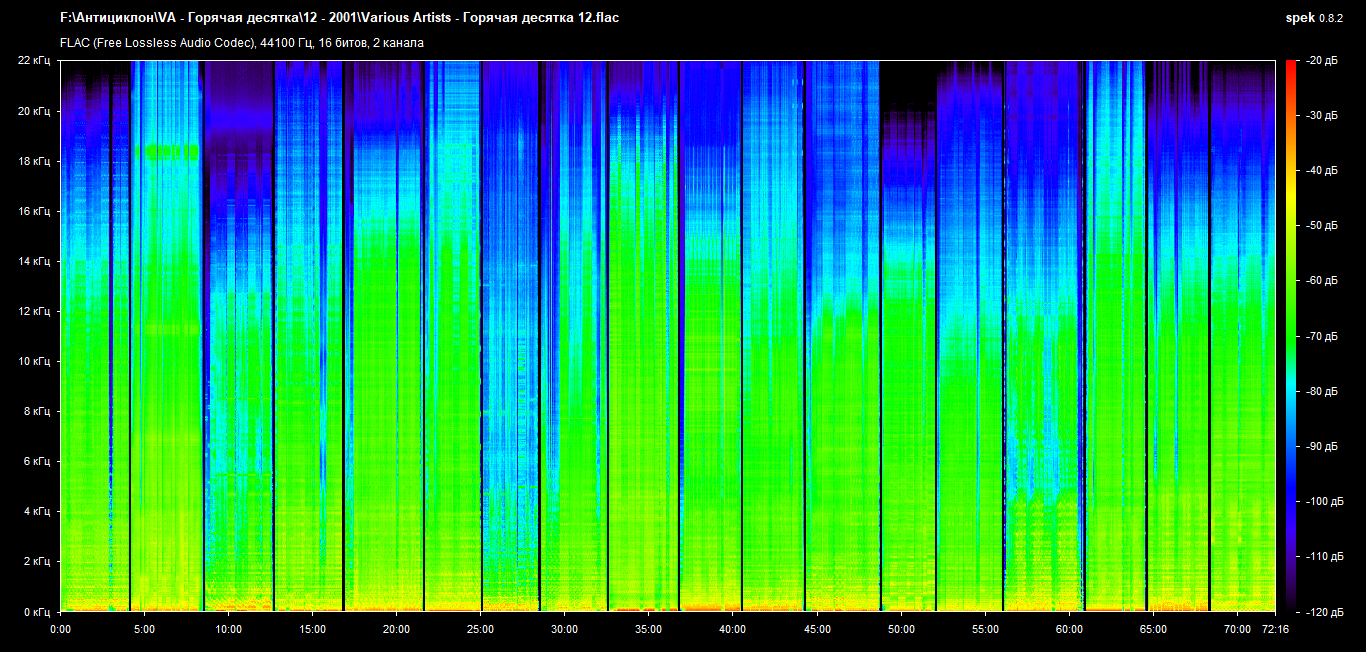Click the 10:00 time axis label

[x=228, y=630]
